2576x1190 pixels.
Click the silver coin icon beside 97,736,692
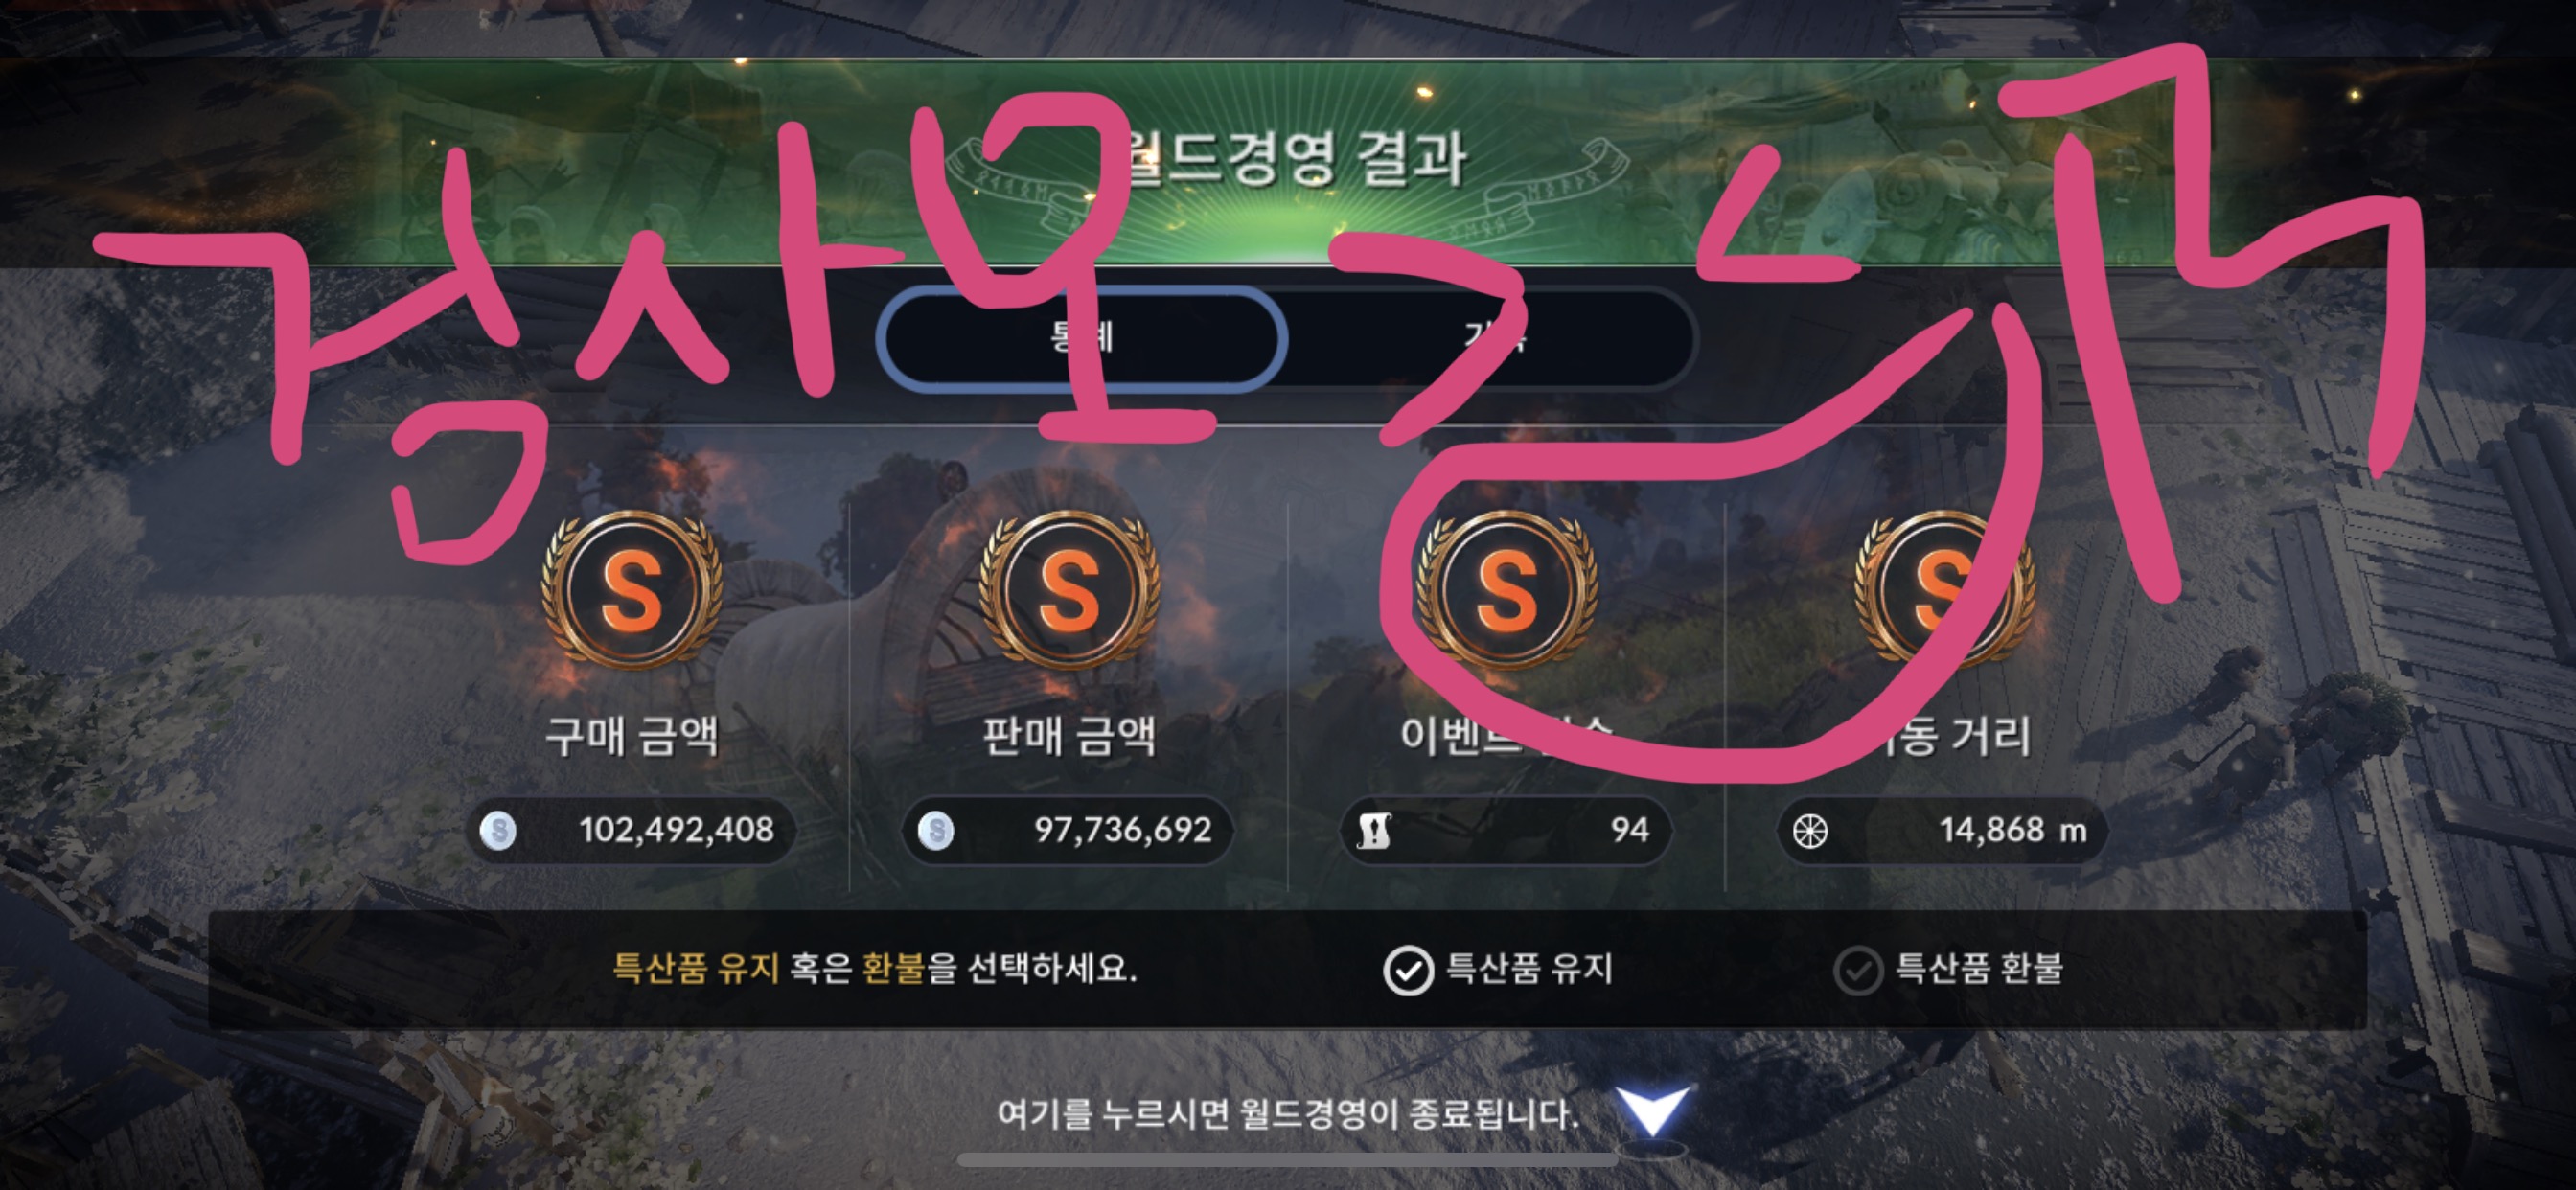coord(936,830)
